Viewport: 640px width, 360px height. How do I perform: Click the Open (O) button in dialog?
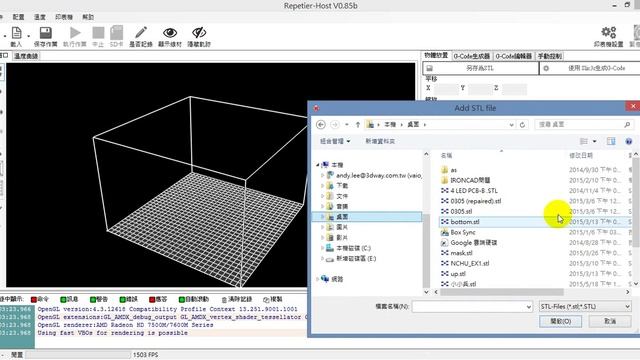(x=560, y=322)
